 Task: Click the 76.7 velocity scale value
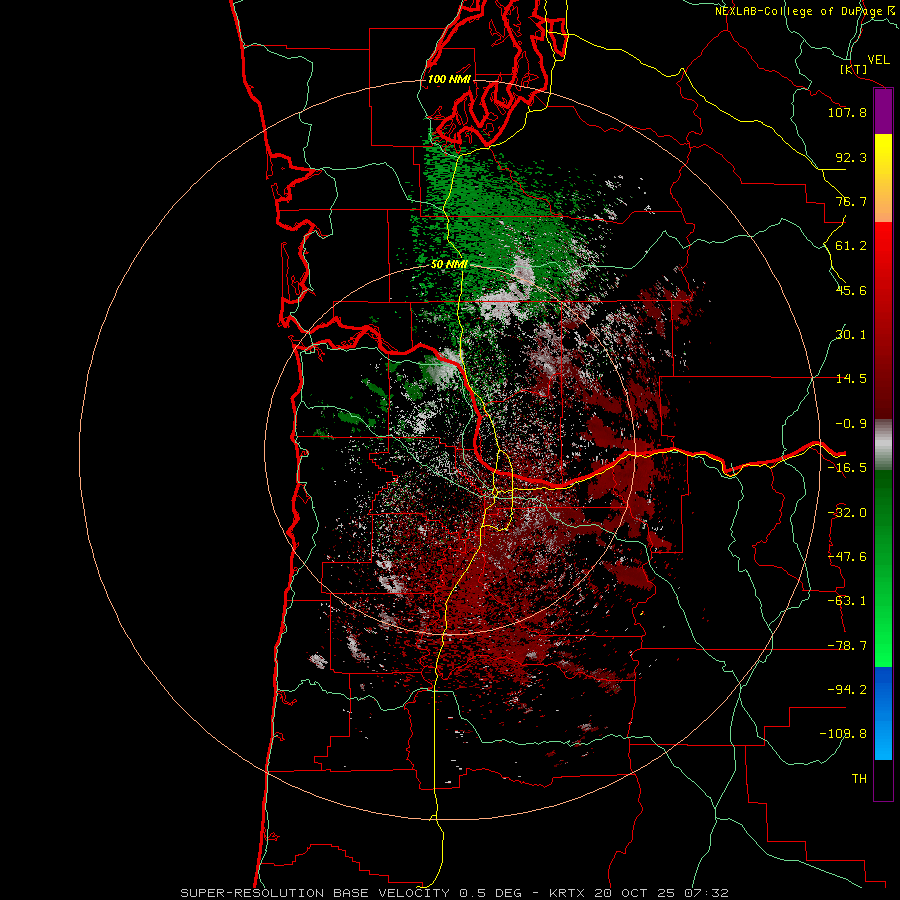851,201
